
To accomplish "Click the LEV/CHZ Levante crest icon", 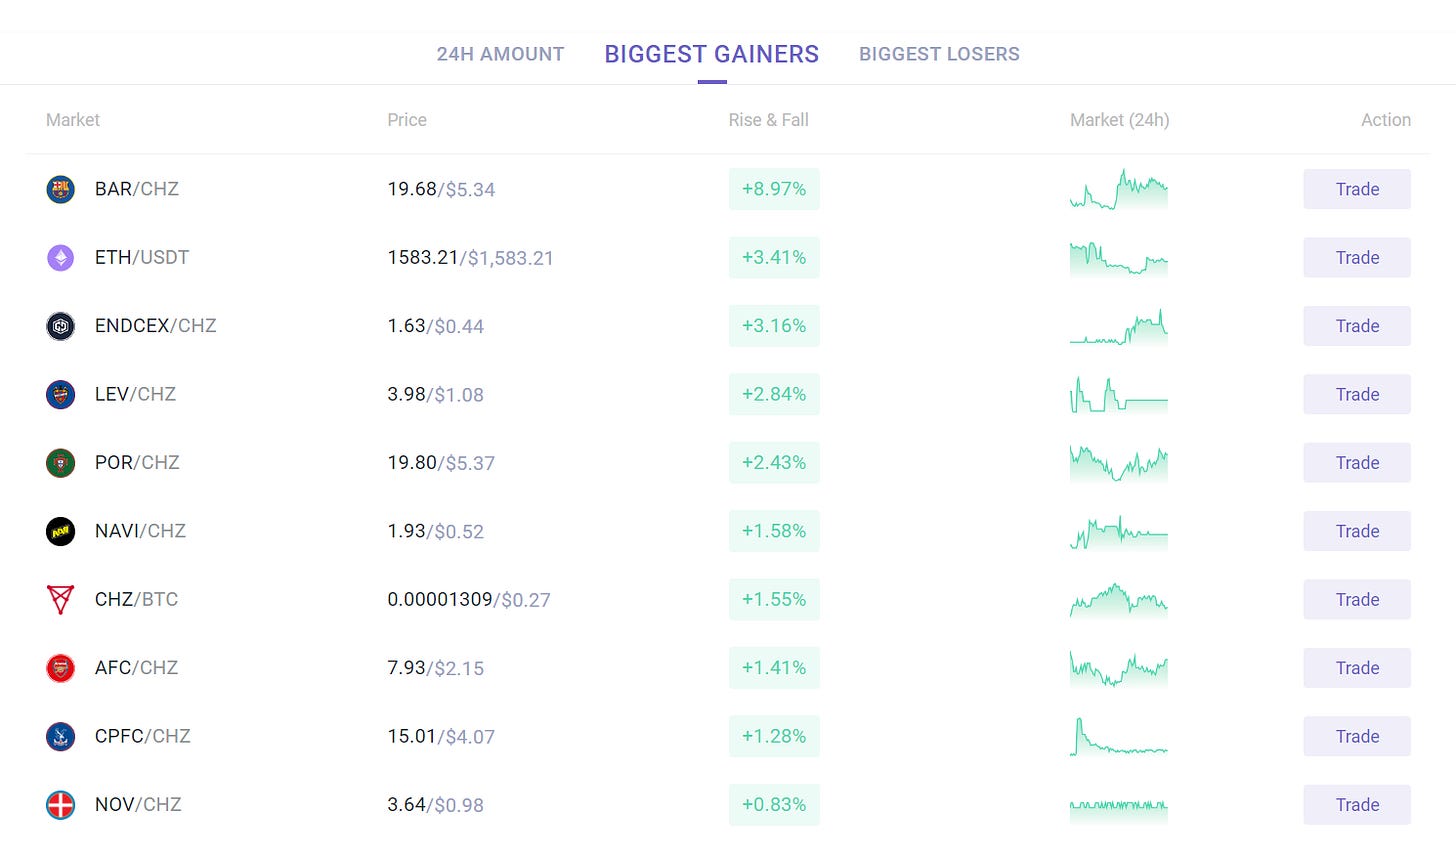I will (61, 394).
